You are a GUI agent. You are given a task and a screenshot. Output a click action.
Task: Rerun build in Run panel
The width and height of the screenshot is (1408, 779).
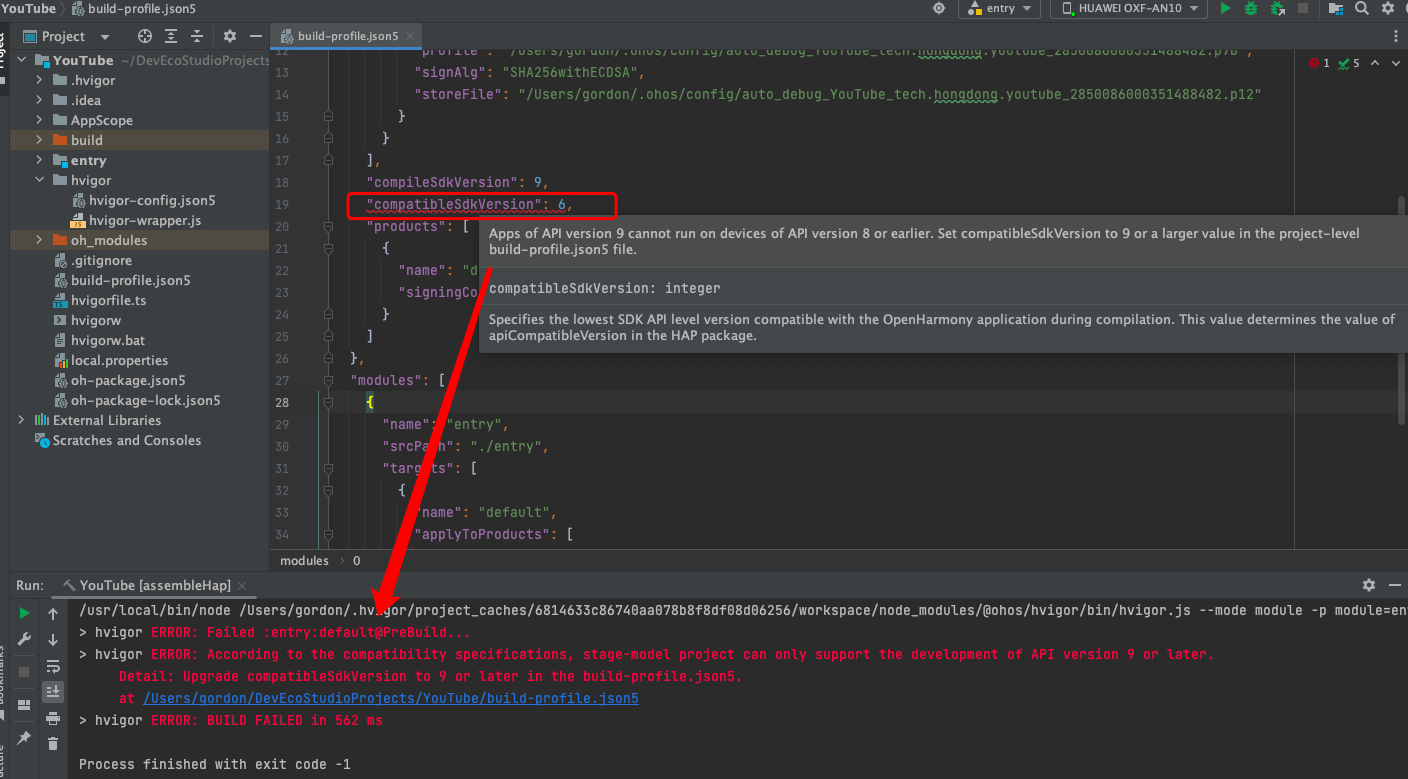pos(24,613)
